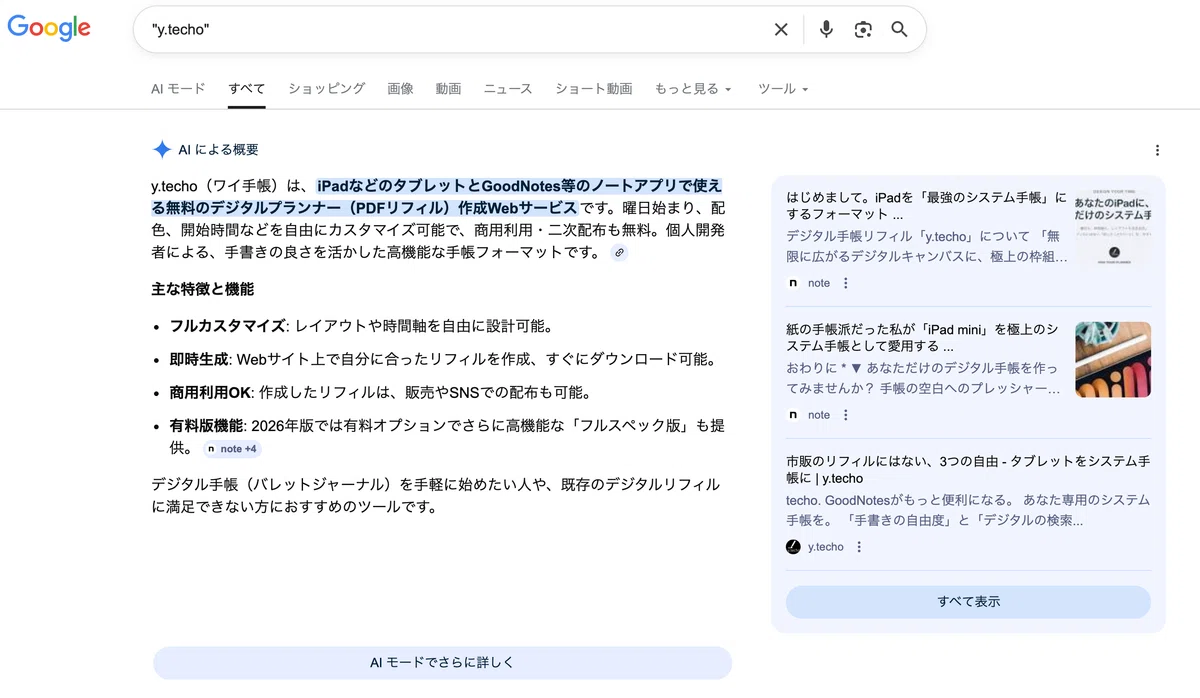
Task: Click the おわりに snippet under second source
Action: (x=923, y=380)
